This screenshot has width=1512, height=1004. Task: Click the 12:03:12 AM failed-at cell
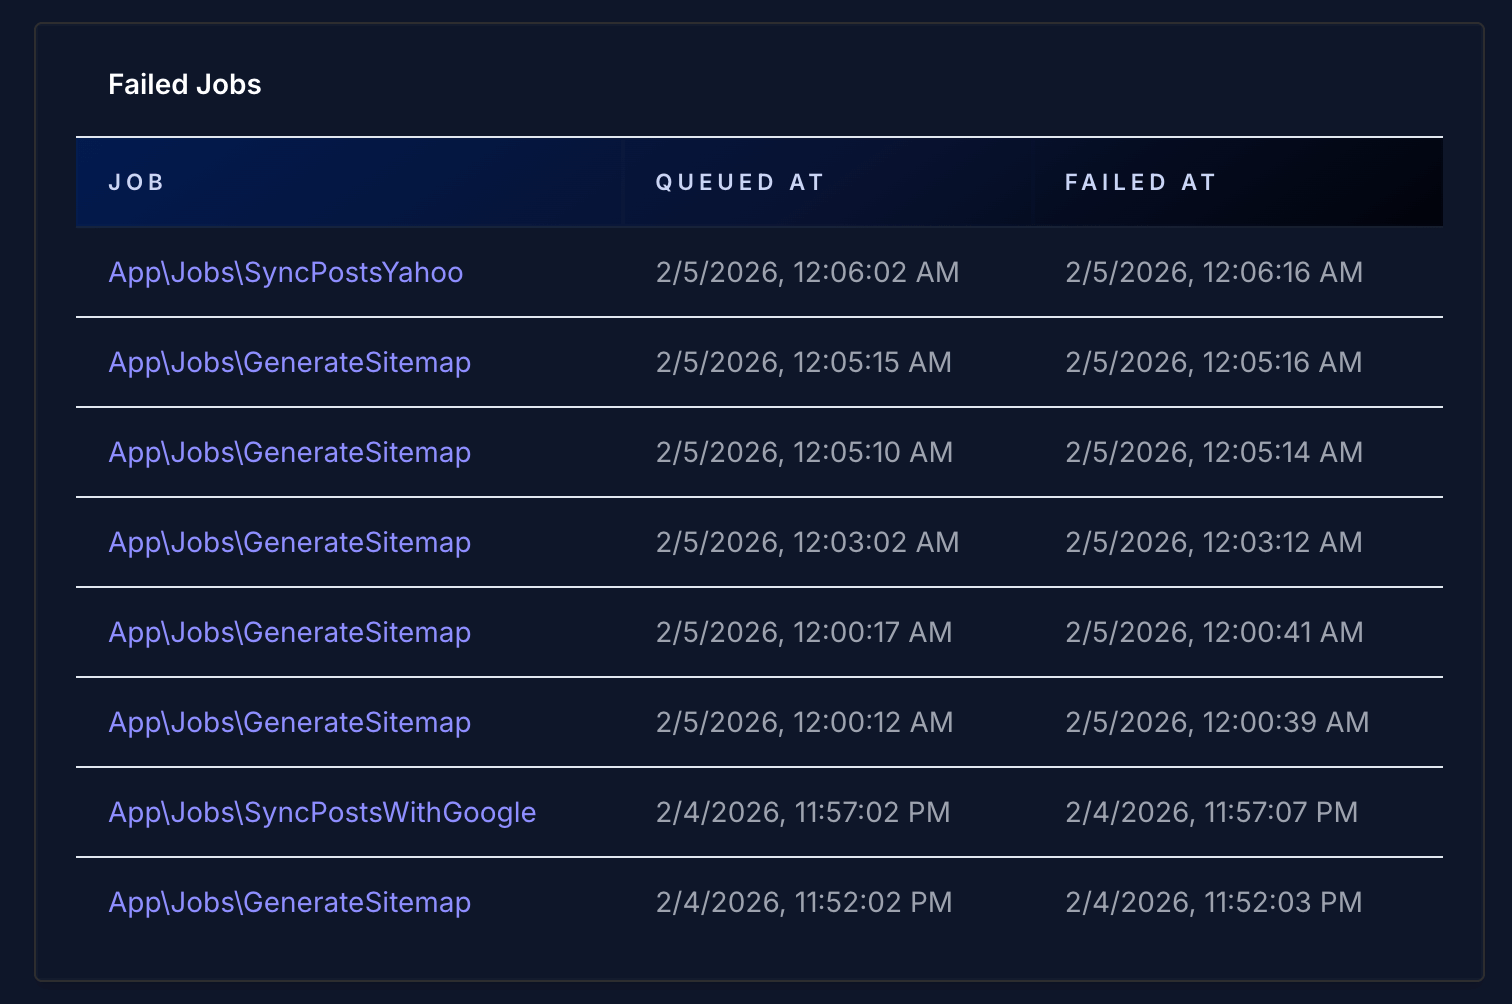pos(1213,542)
